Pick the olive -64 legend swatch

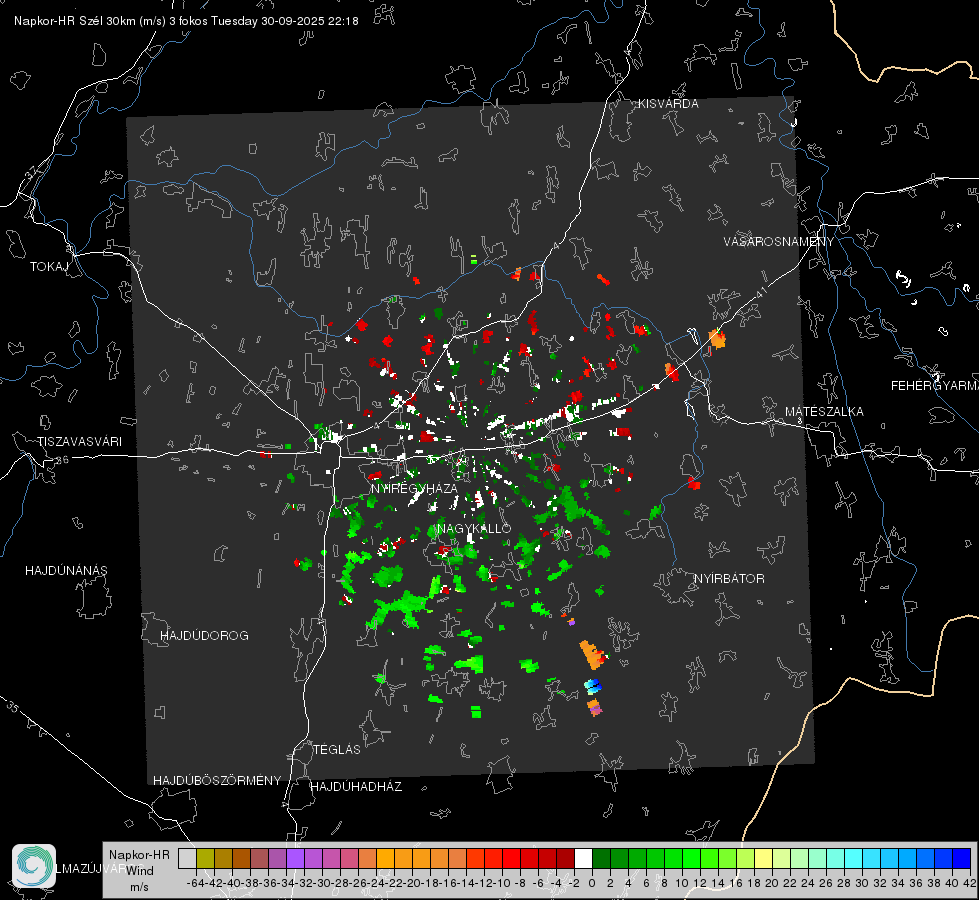(205, 858)
